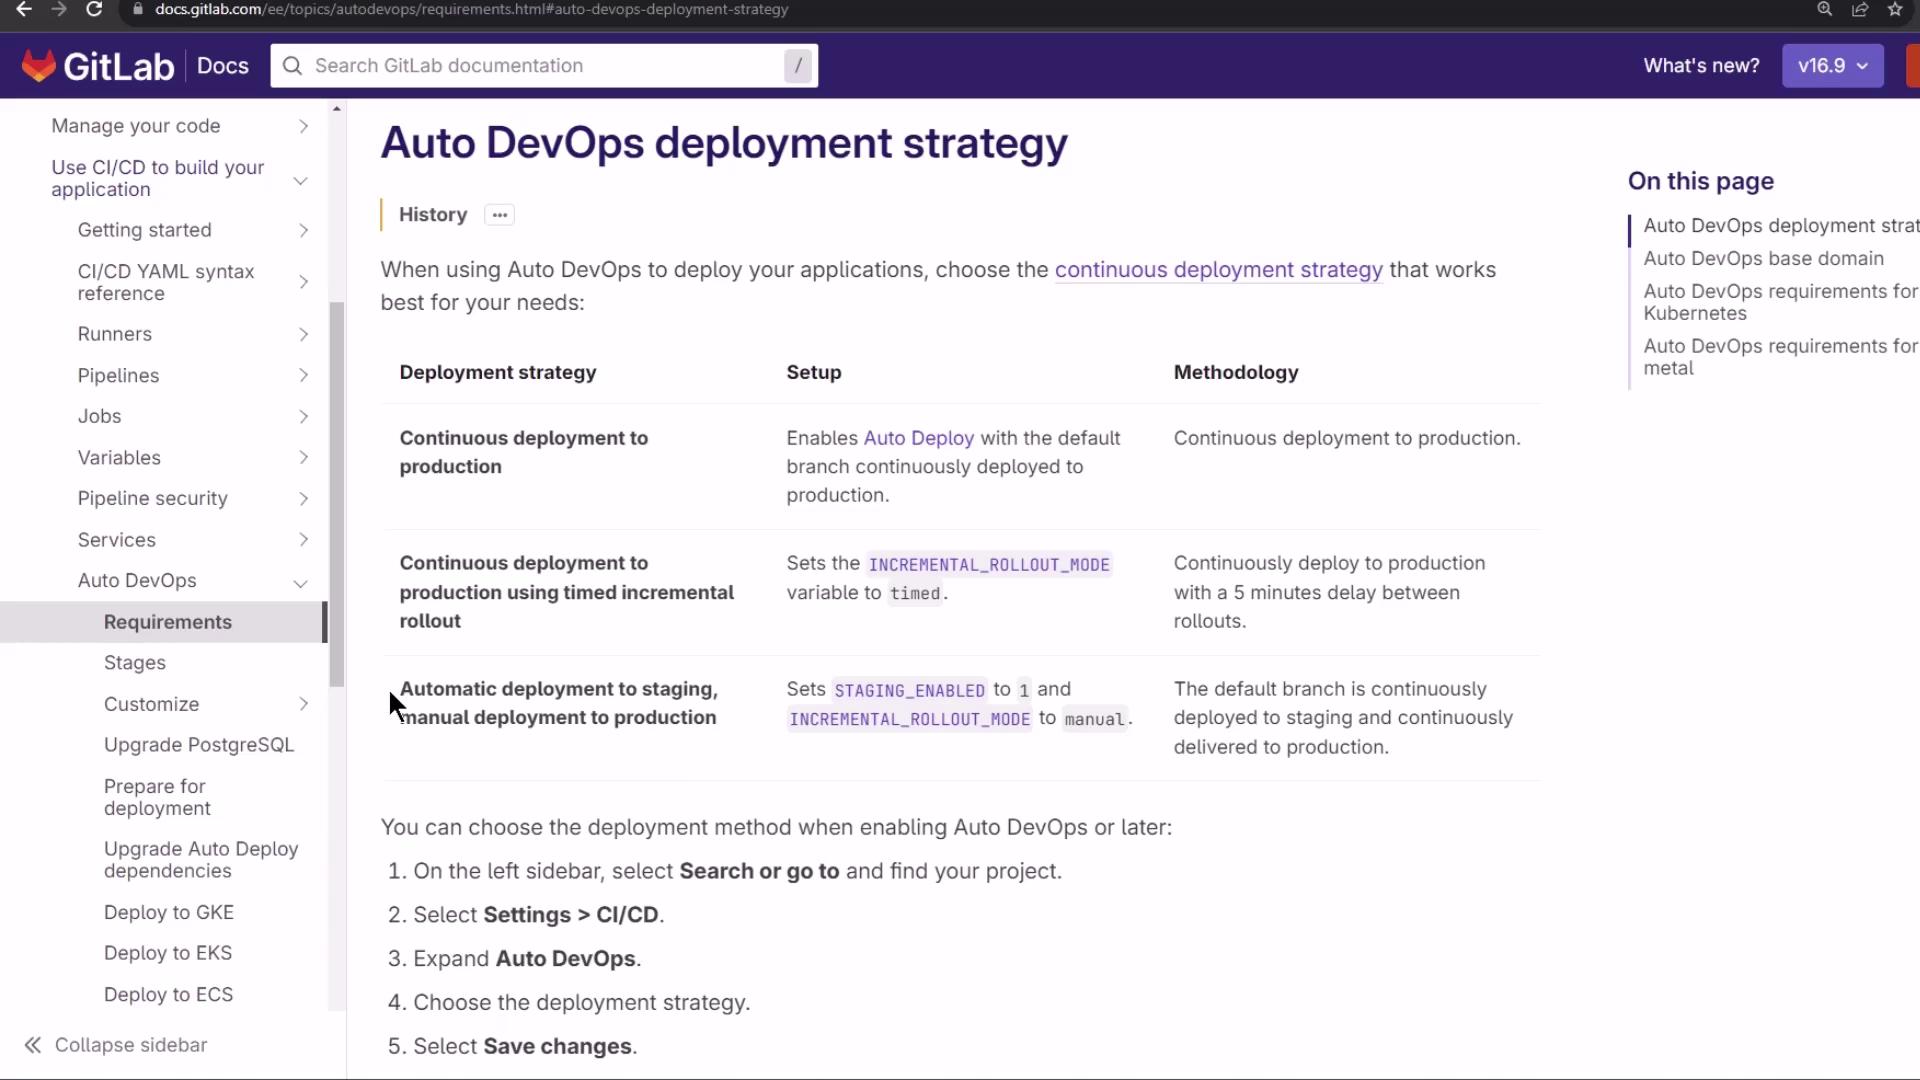This screenshot has width=1920, height=1080.
Task: Expand the Customize sidebar item
Action: (303, 705)
